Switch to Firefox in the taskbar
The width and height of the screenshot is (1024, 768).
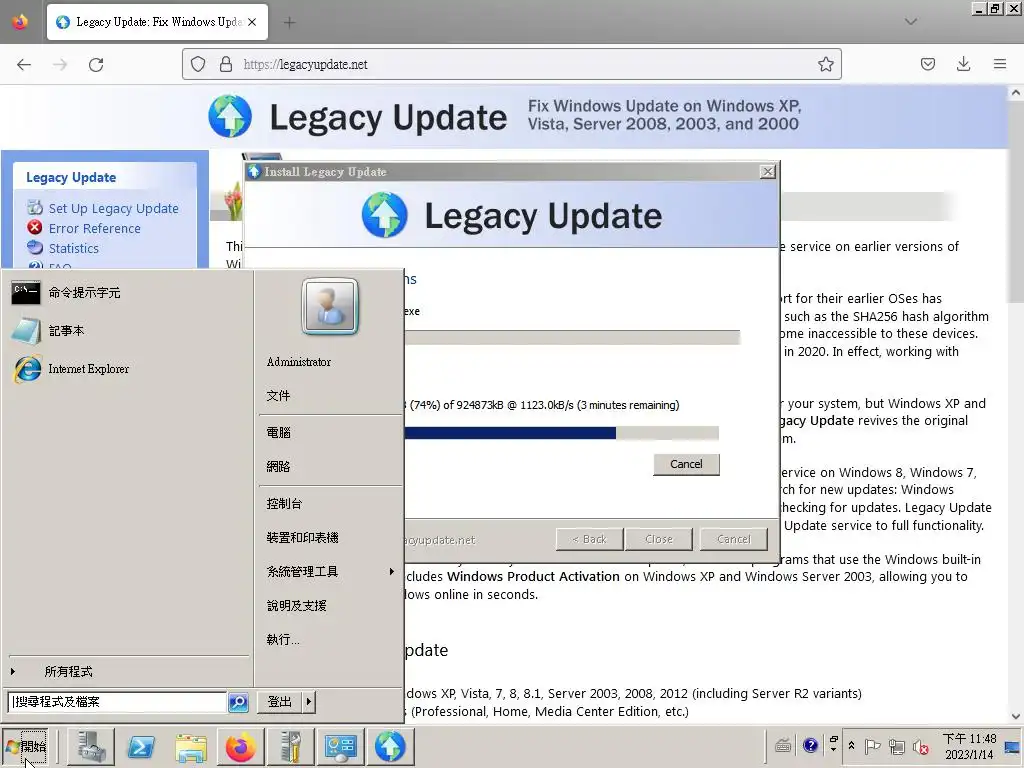[x=240, y=746]
